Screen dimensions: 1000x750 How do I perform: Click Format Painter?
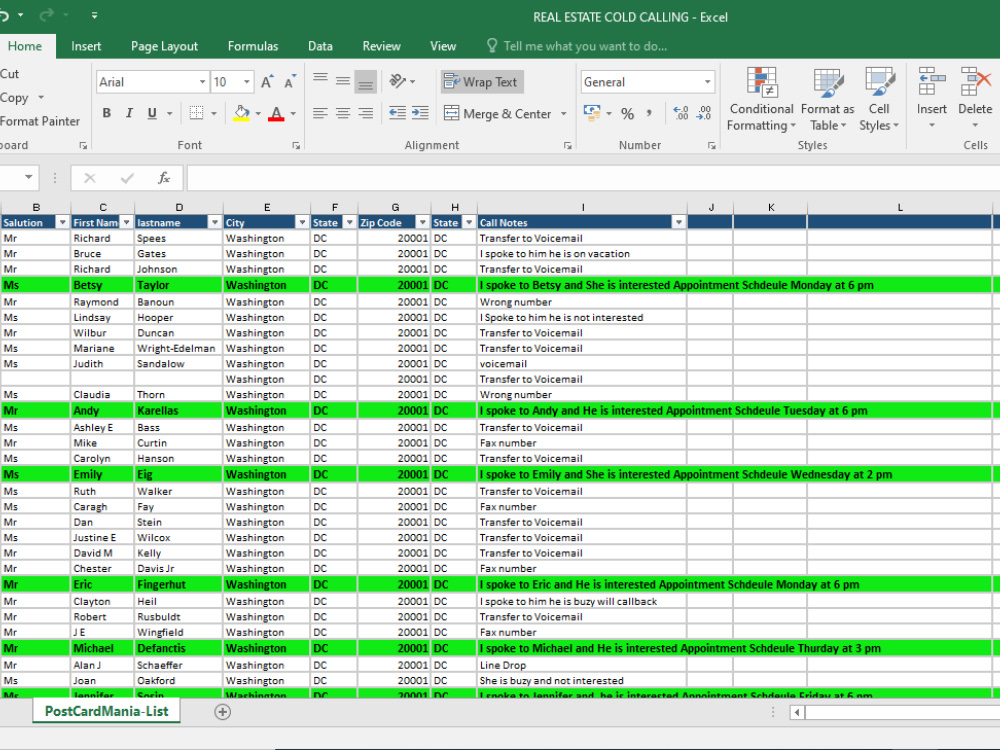[40, 121]
